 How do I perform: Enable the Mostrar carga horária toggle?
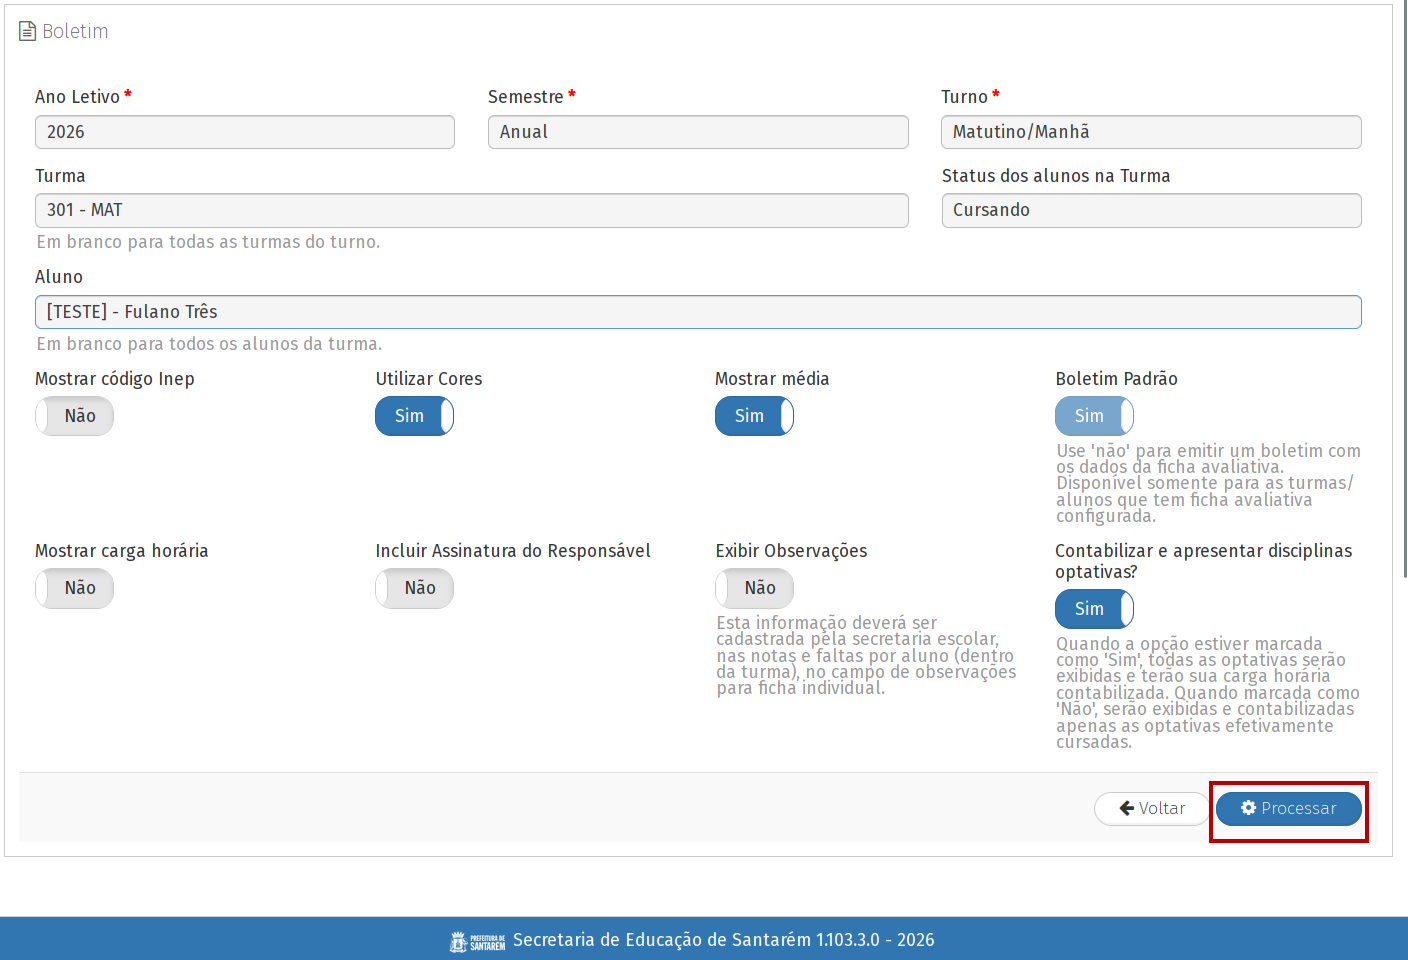pos(75,588)
